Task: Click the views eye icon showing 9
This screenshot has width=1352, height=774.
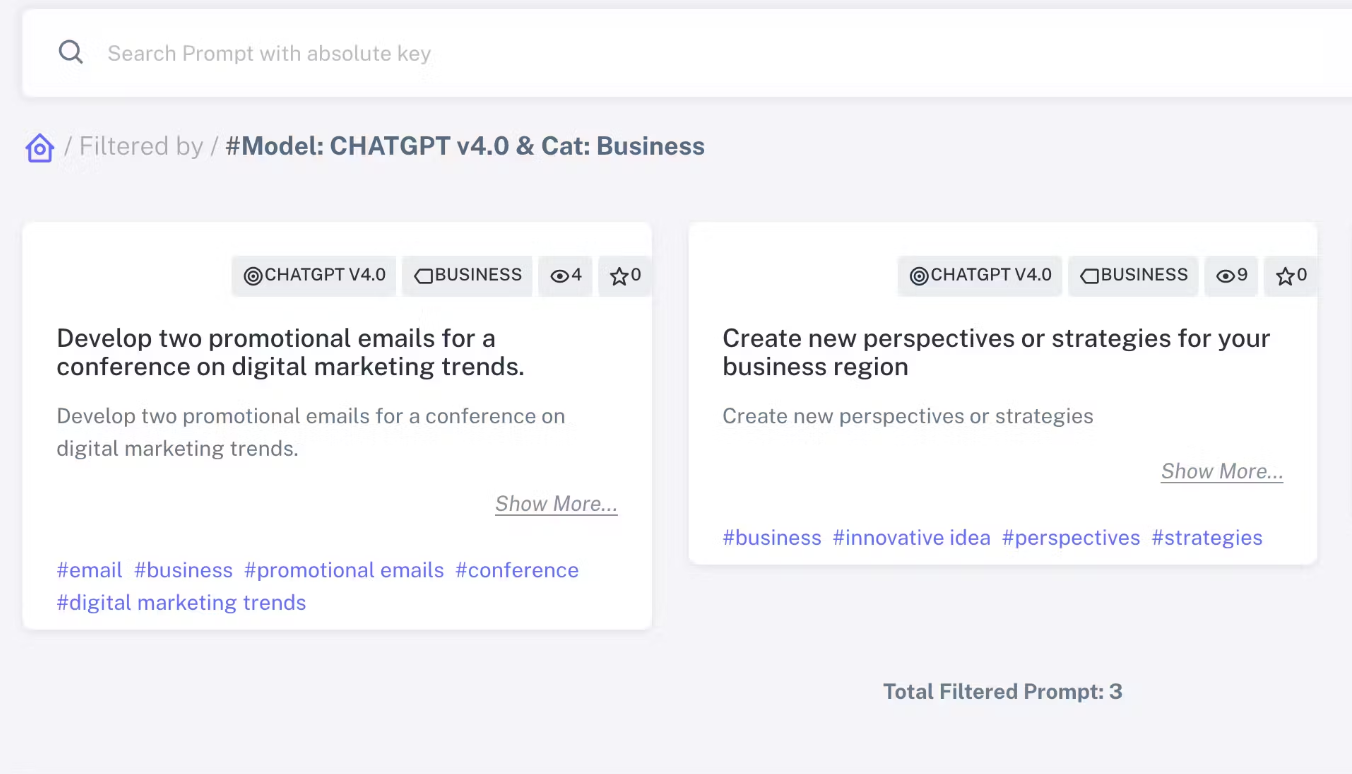Action: [x=1226, y=276]
